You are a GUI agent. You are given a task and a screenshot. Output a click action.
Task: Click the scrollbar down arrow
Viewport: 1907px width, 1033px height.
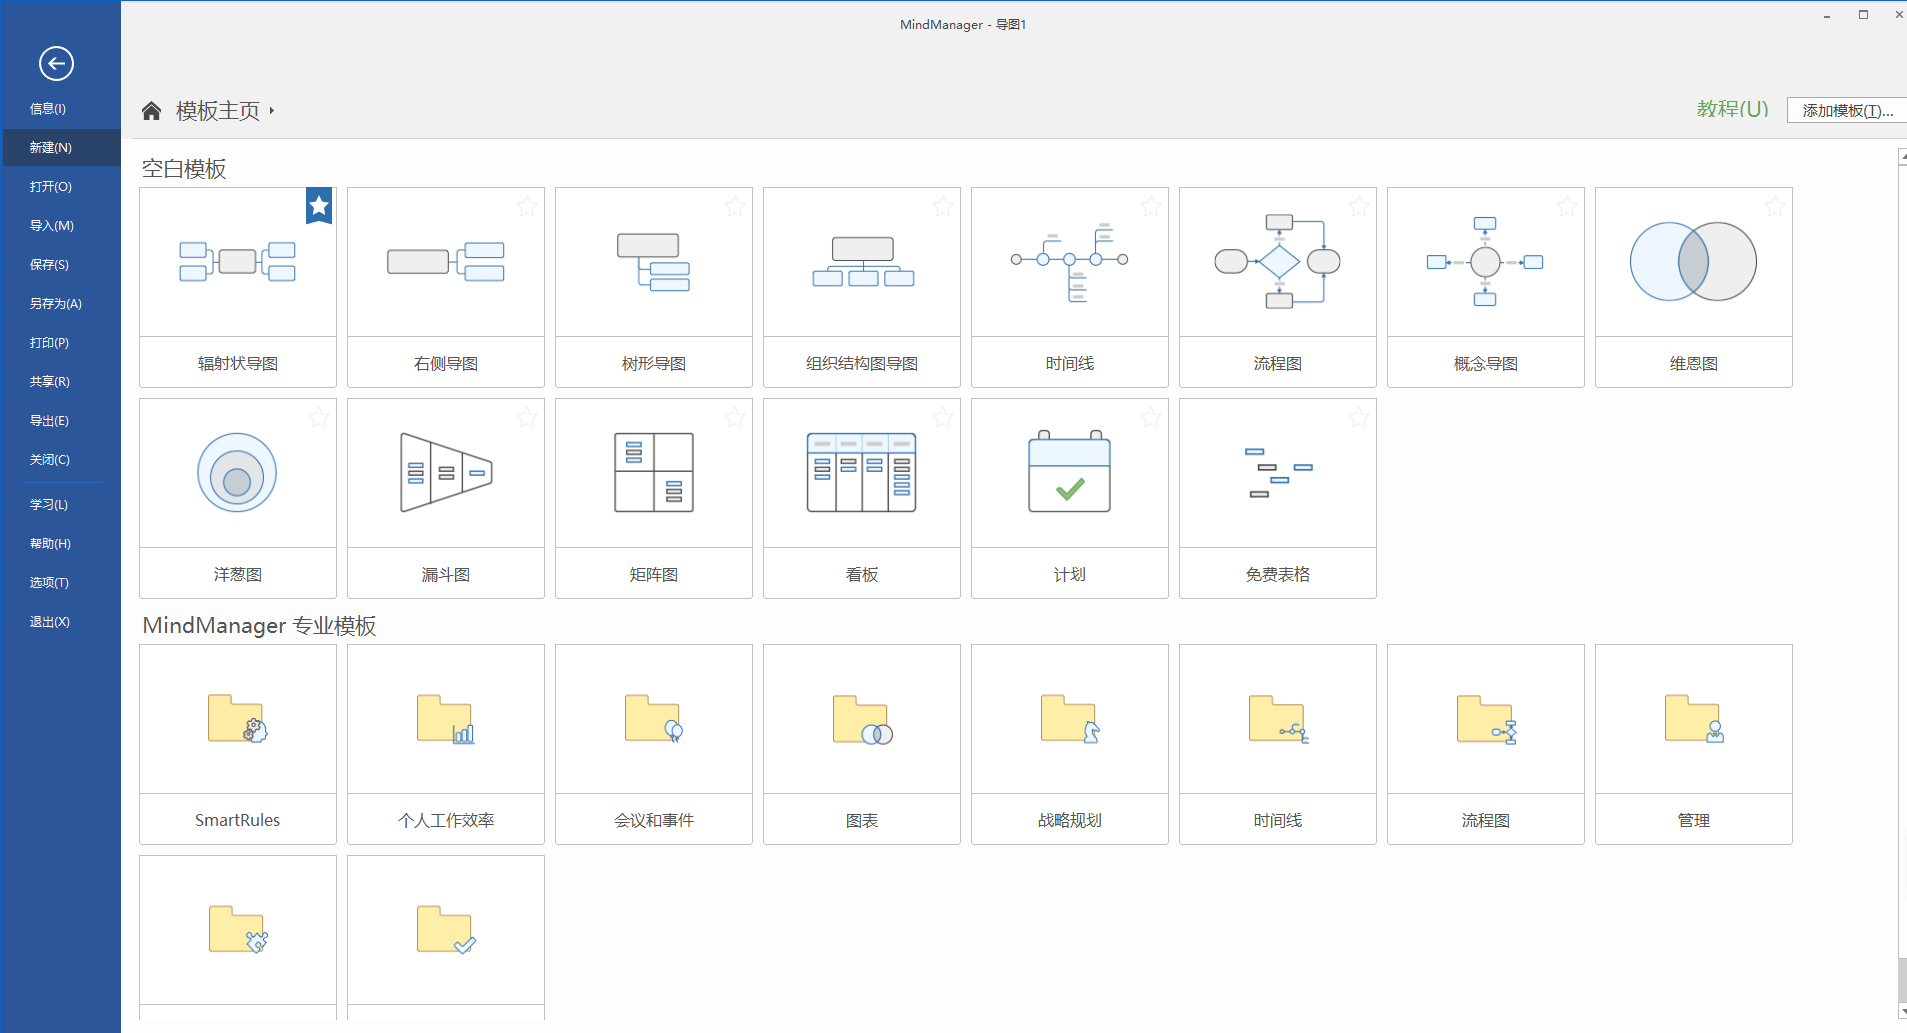point(1902,1011)
